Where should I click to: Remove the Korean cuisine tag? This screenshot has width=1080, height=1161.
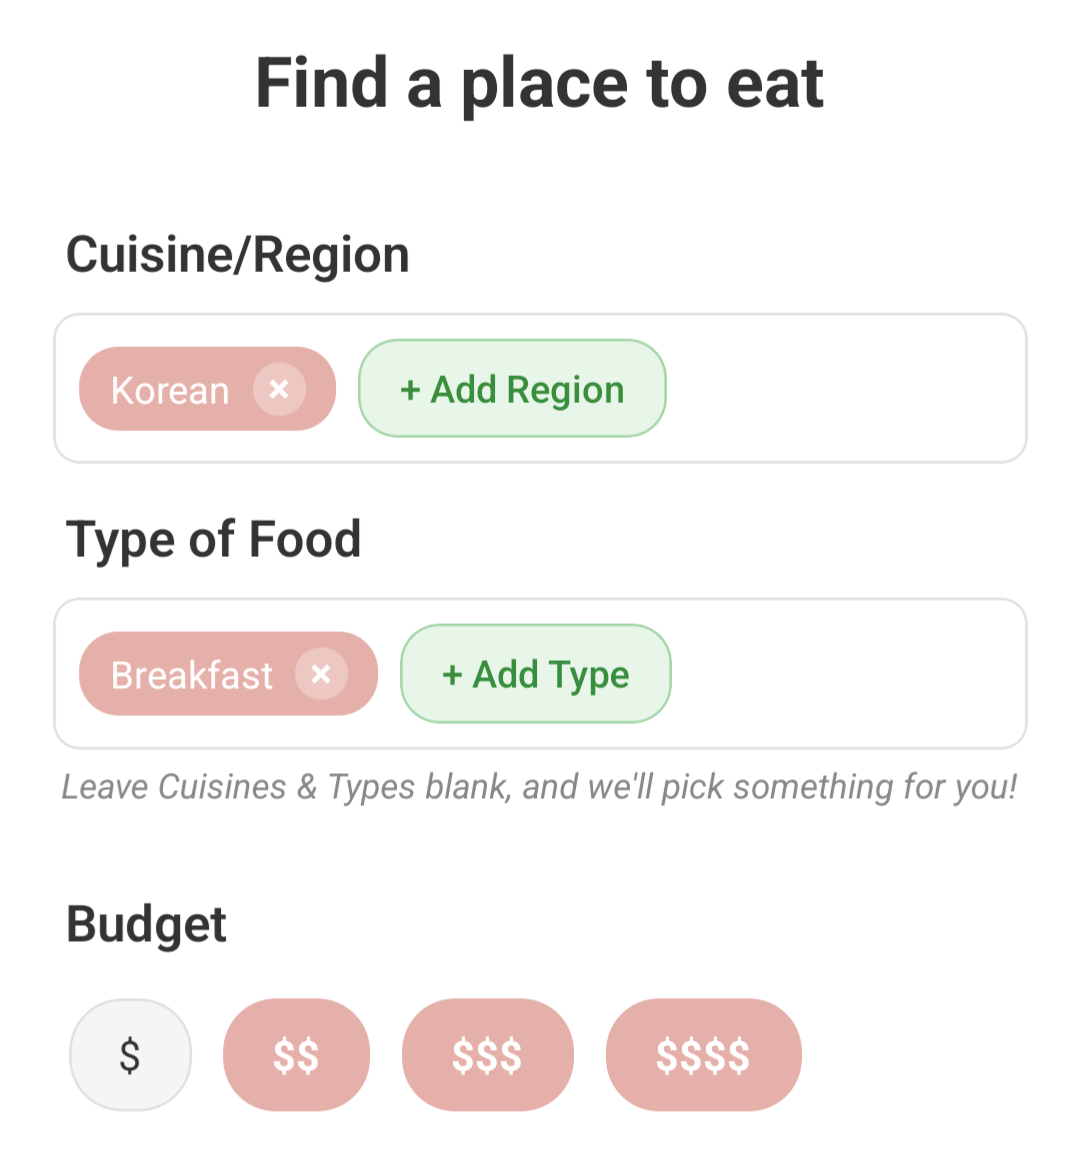279,389
